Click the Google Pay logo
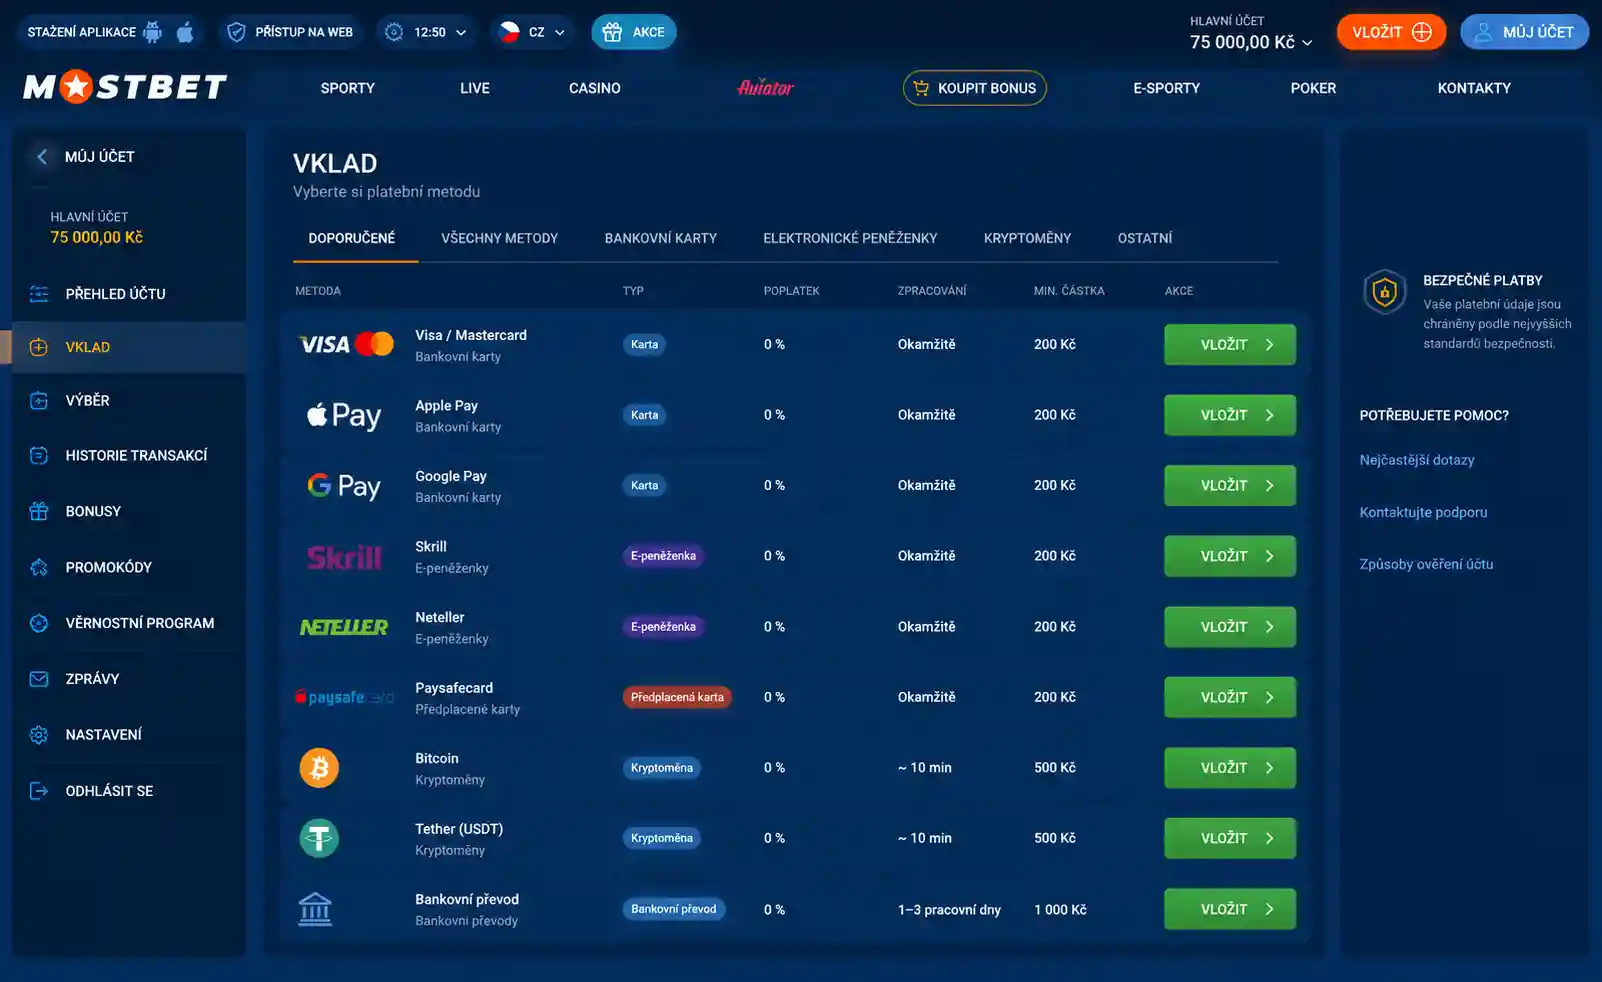 pos(344,486)
